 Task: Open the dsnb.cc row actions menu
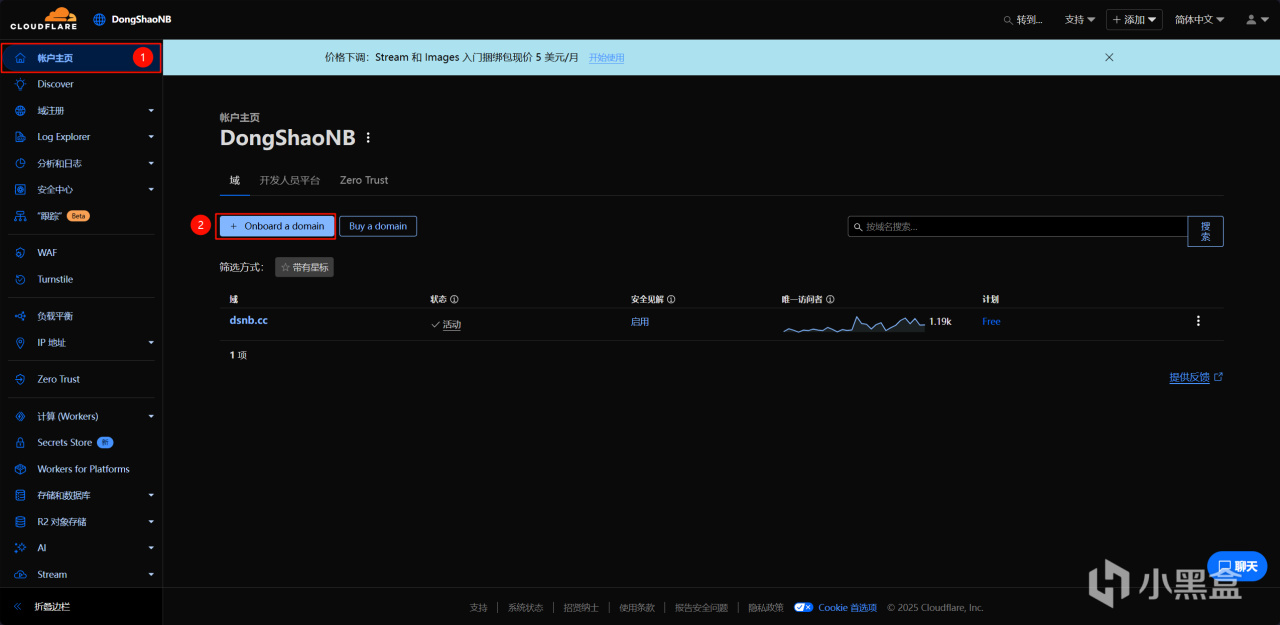pyautogui.click(x=1198, y=321)
